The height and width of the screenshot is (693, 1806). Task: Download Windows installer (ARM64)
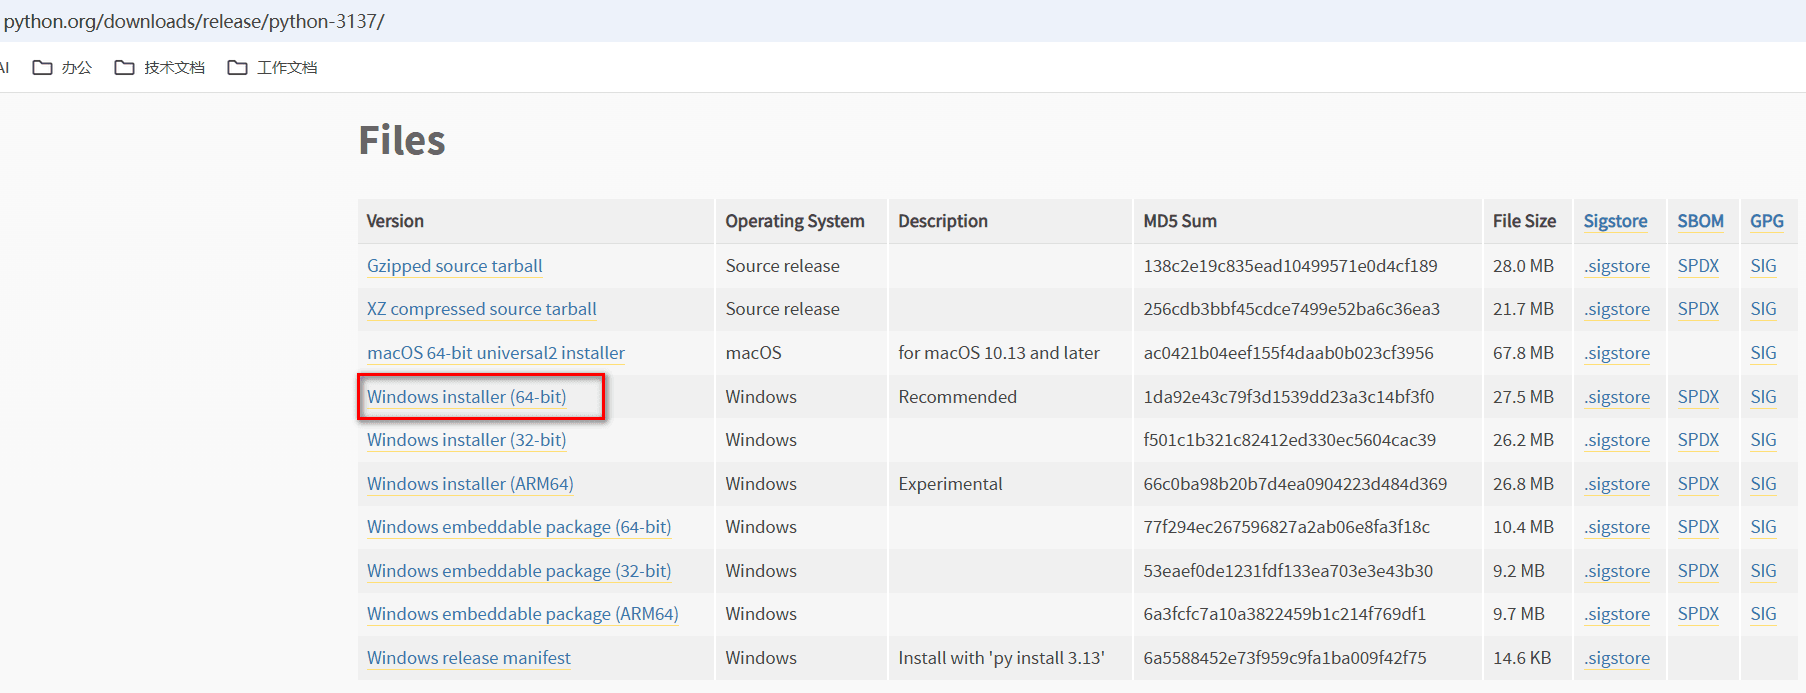469,484
